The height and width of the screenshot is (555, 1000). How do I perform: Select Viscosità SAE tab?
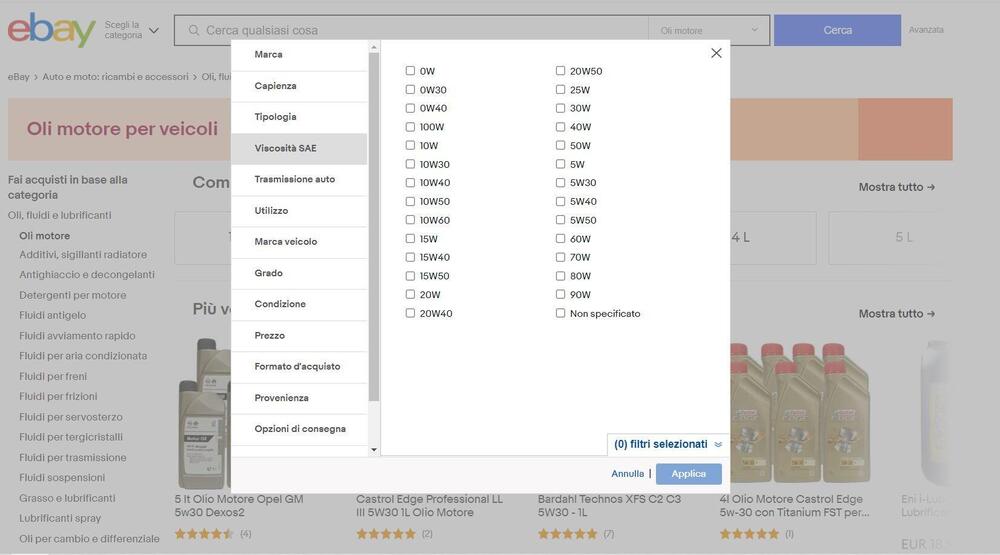click(299, 149)
